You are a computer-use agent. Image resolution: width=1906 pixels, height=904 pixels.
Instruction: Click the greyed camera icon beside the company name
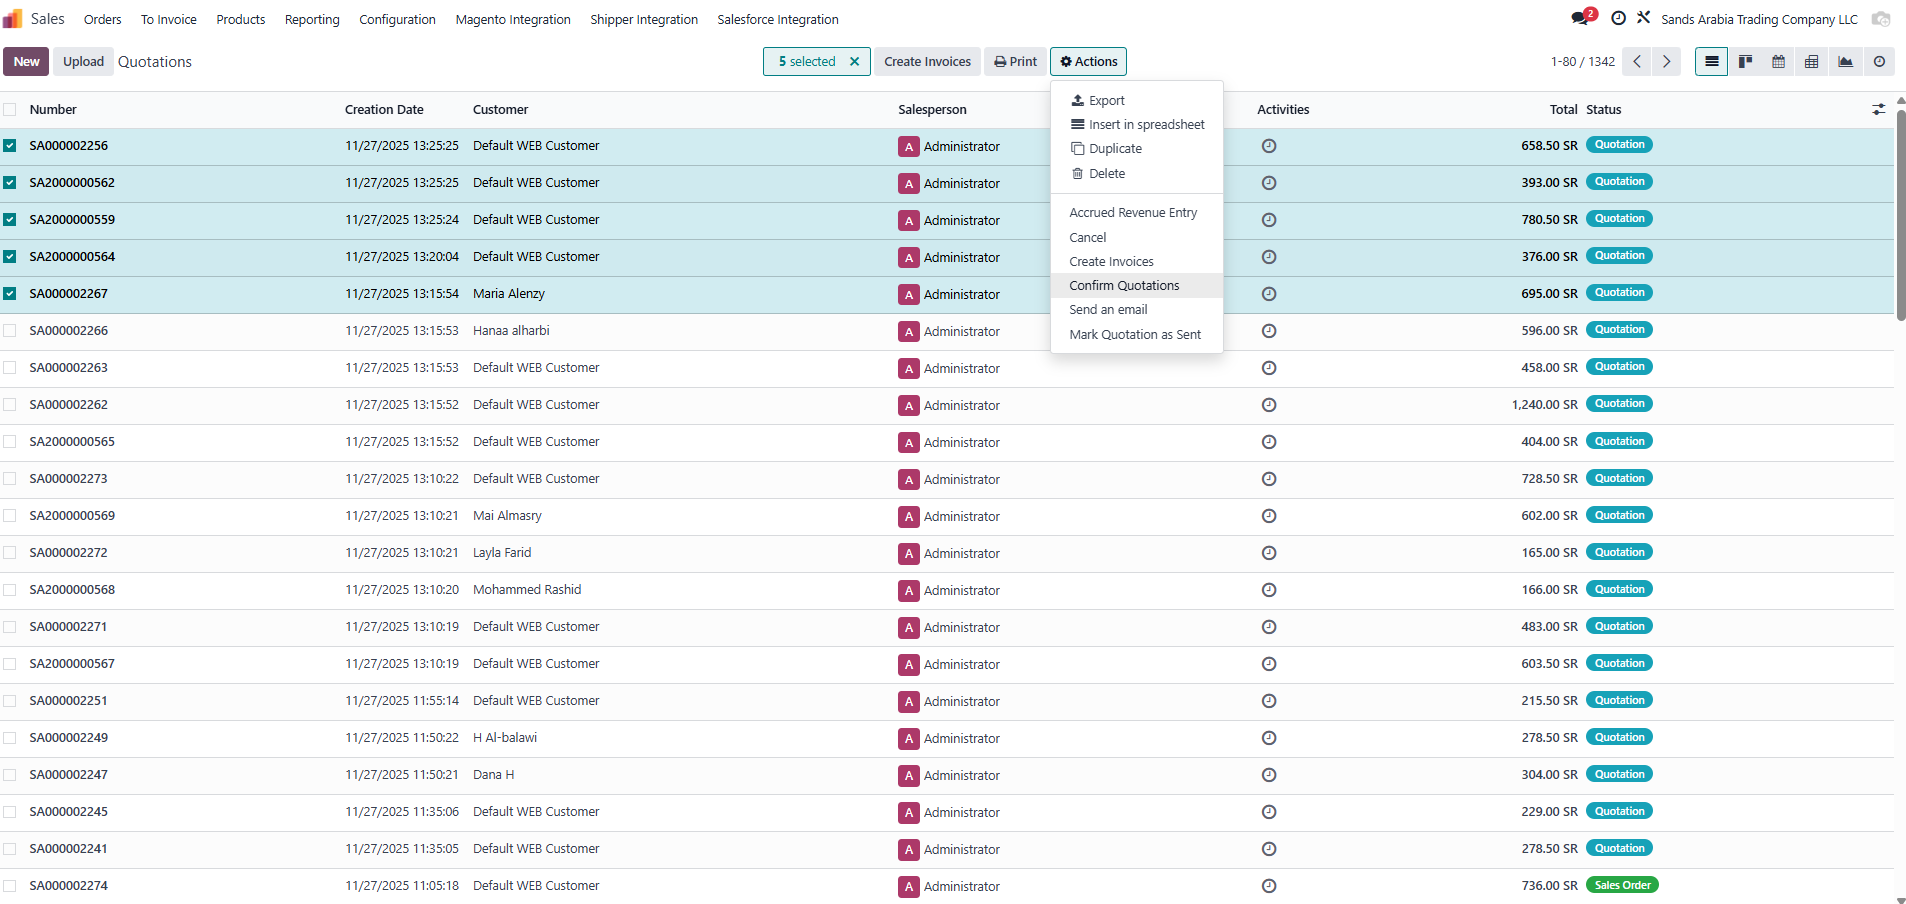(x=1881, y=19)
